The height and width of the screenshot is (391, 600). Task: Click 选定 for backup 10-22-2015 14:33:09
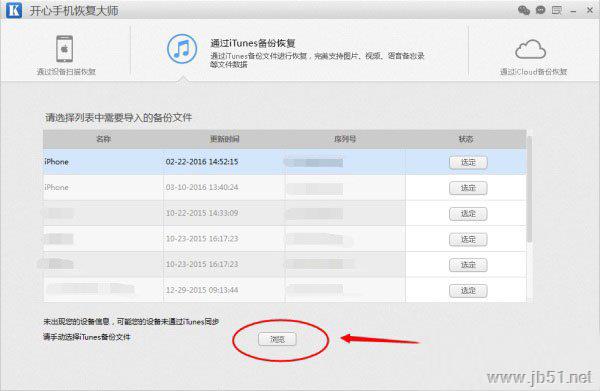[x=468, y=213]
